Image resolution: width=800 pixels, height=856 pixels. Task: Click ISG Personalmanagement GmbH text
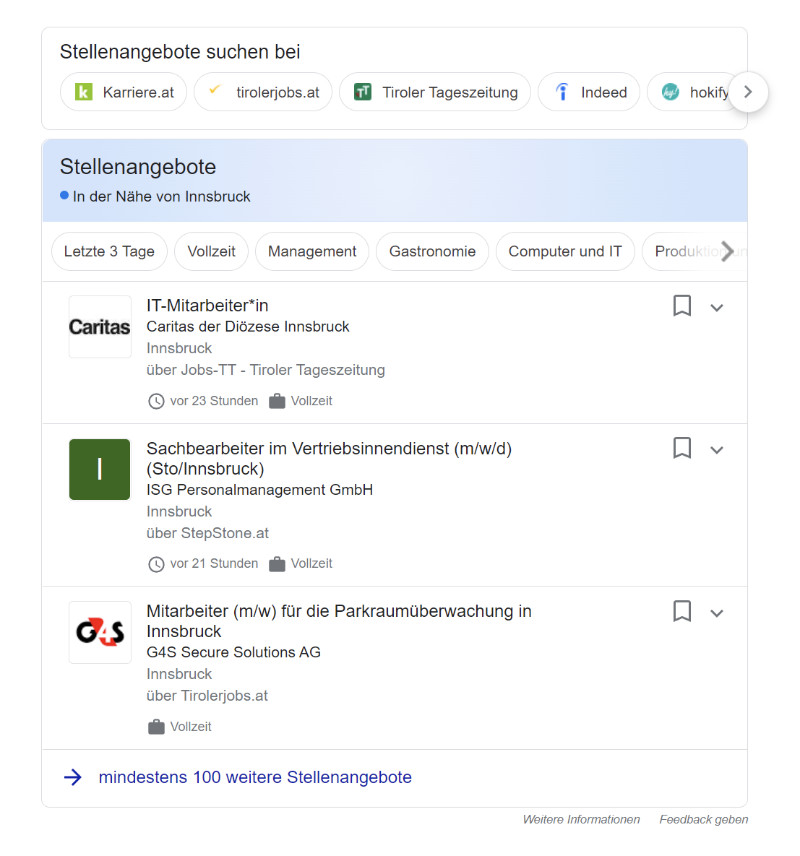(259, 490)
